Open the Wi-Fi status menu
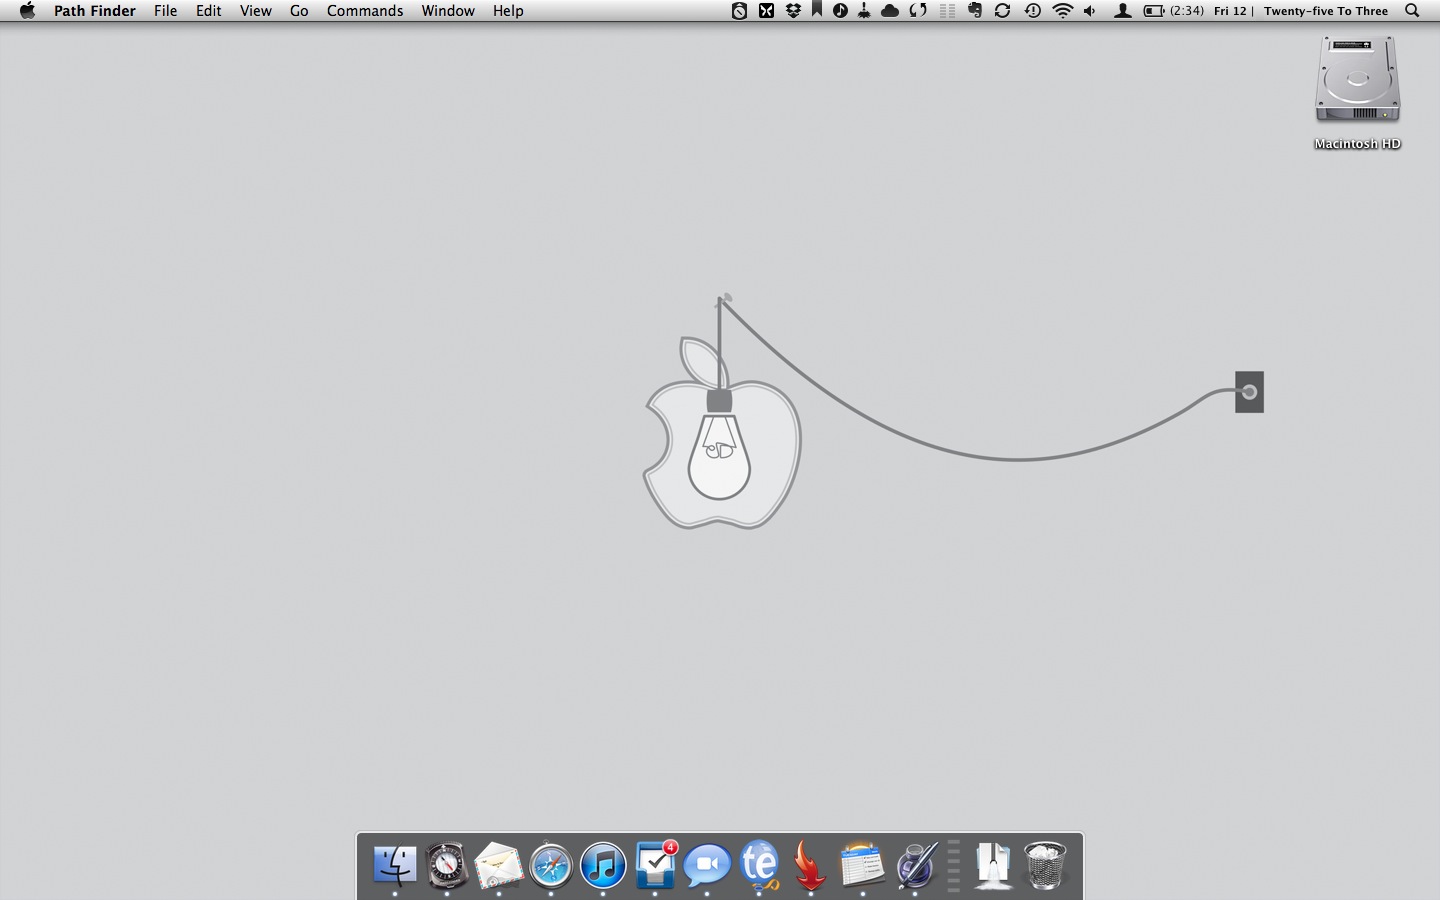1440x900 pixels. [1063, 11]
